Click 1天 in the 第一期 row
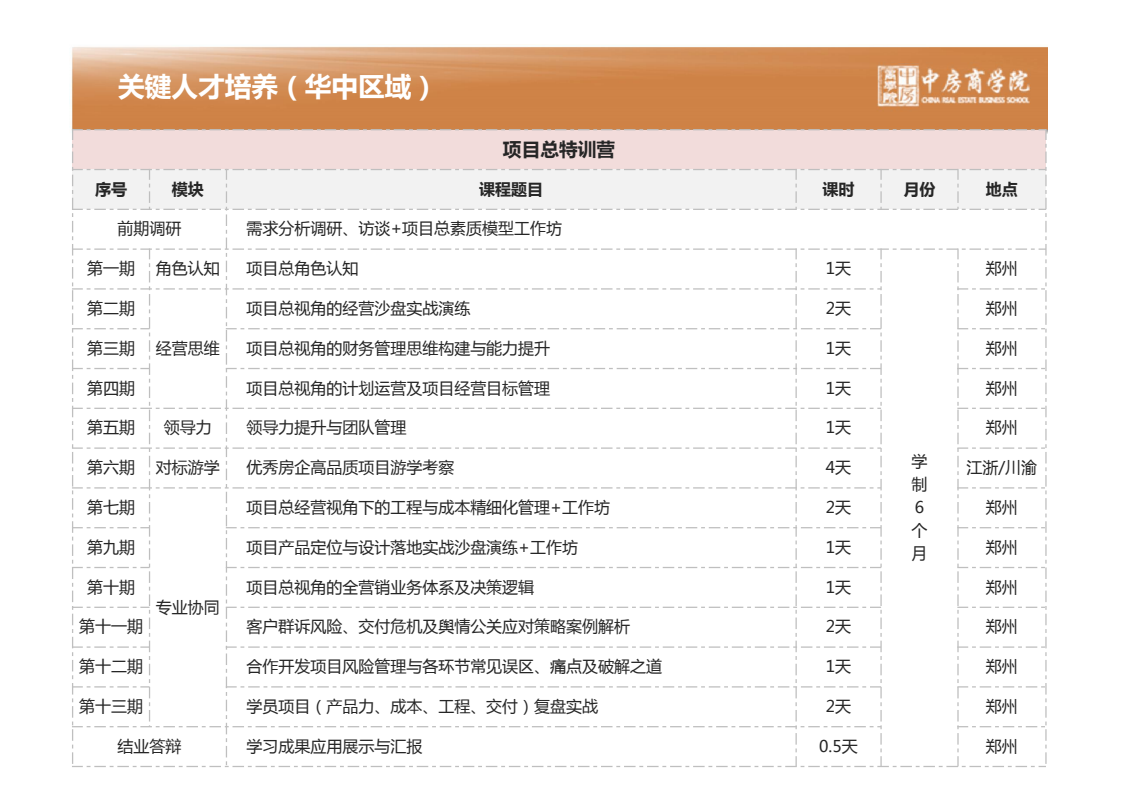 coord(838,269)
